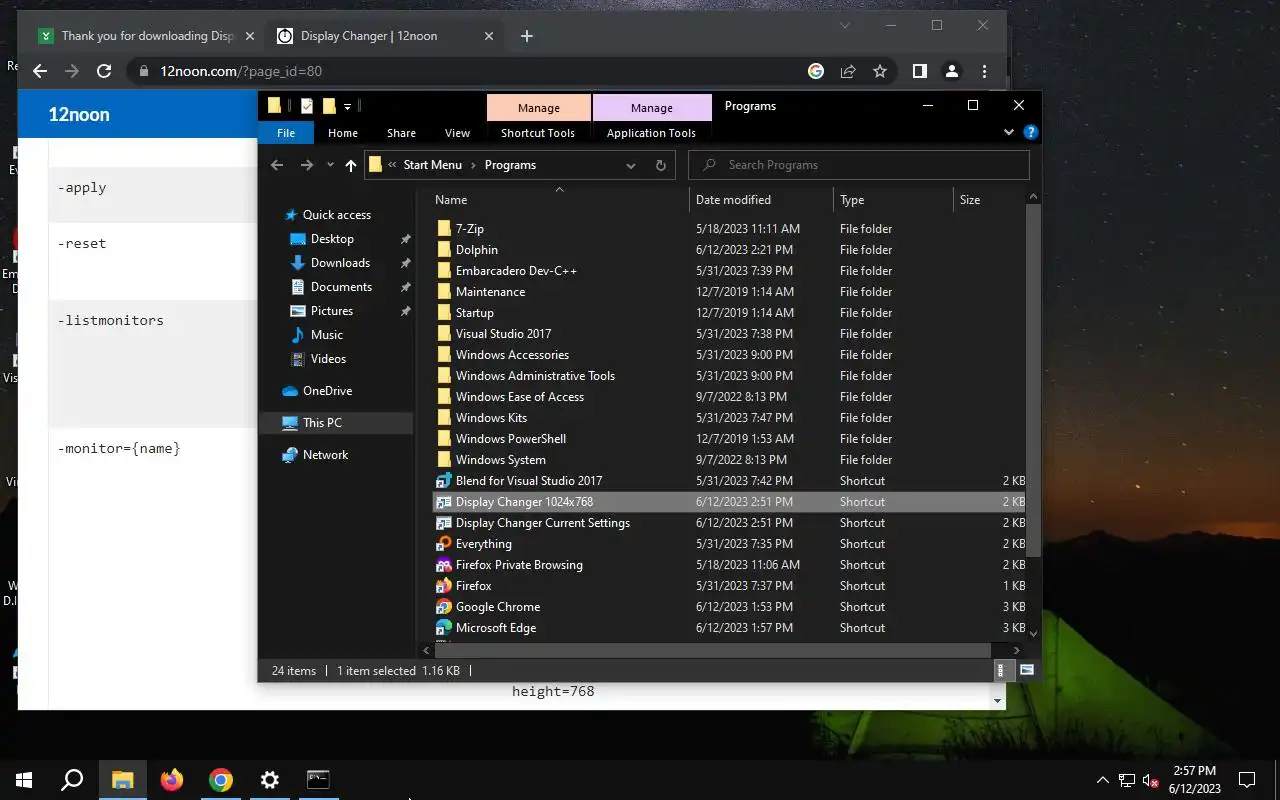Image resolution: width=1280 pixels, height=800 pixels.
Task: Open Chrome profile avatar icon
Action: coord(952,71)
